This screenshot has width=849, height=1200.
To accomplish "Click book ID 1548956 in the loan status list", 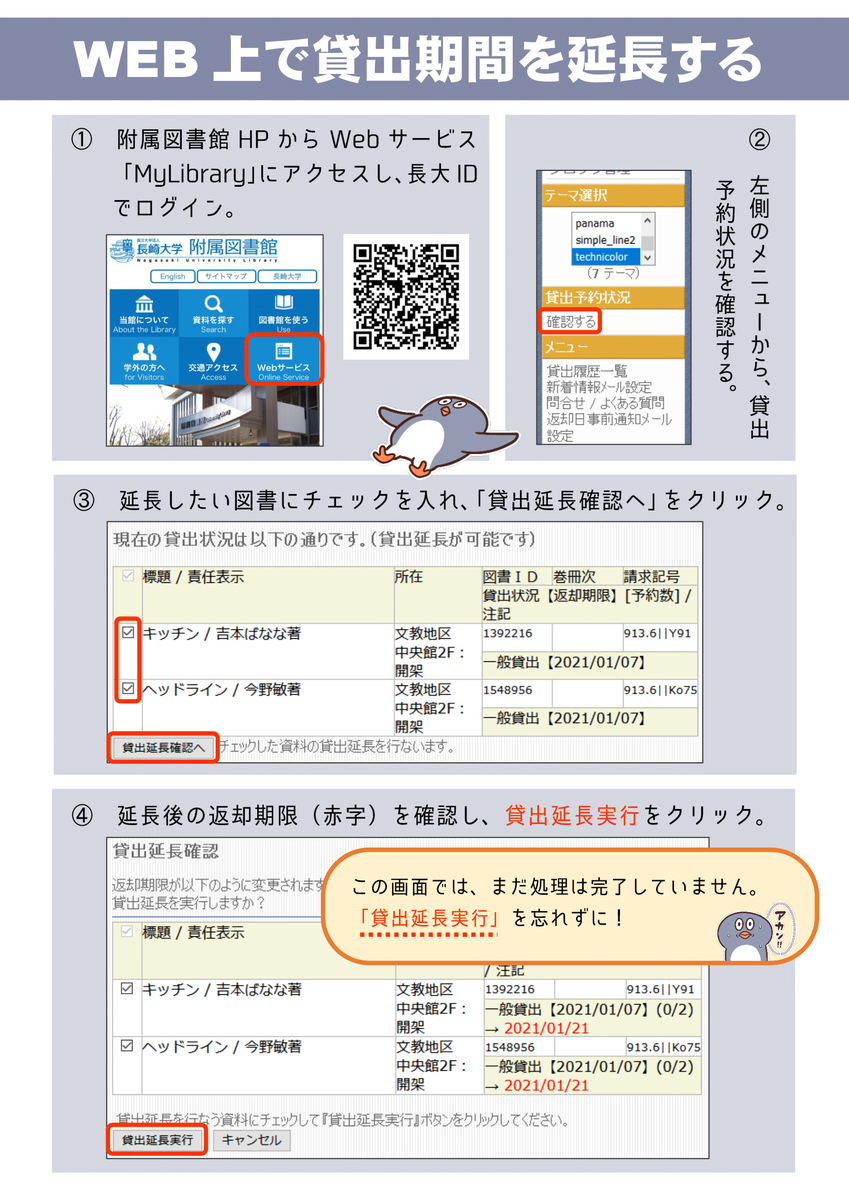I will coord(508,690).
